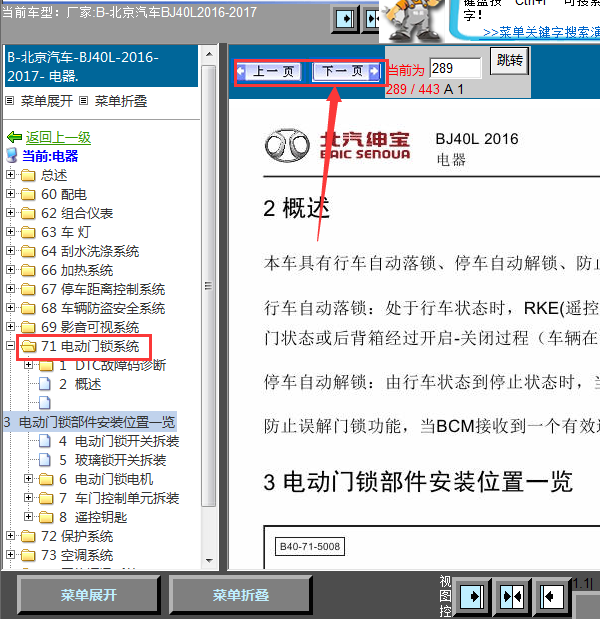Click the sidebar scrollbar up arrow
The width and height of the screenshot is (600, 619).
pos(210,54)
